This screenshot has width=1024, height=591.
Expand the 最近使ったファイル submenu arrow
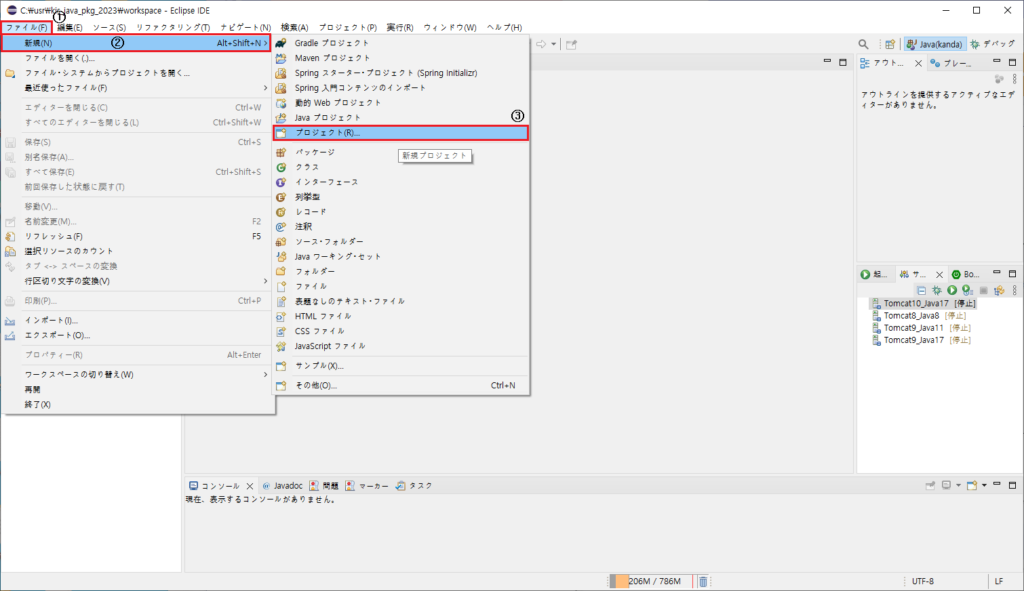(x=265, y=88)
